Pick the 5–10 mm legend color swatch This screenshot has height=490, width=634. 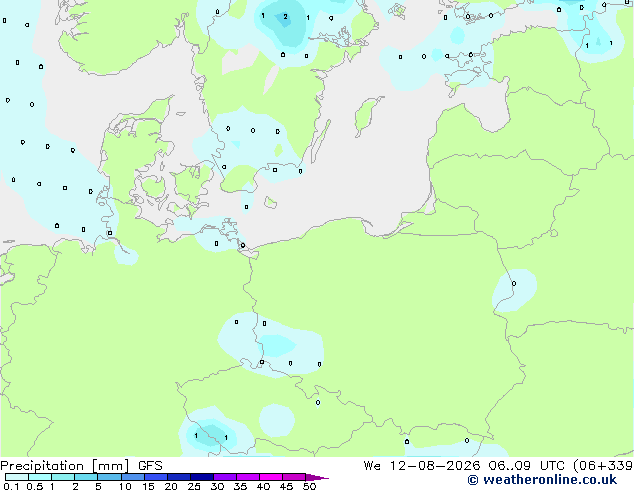click(x=109, y=477)
